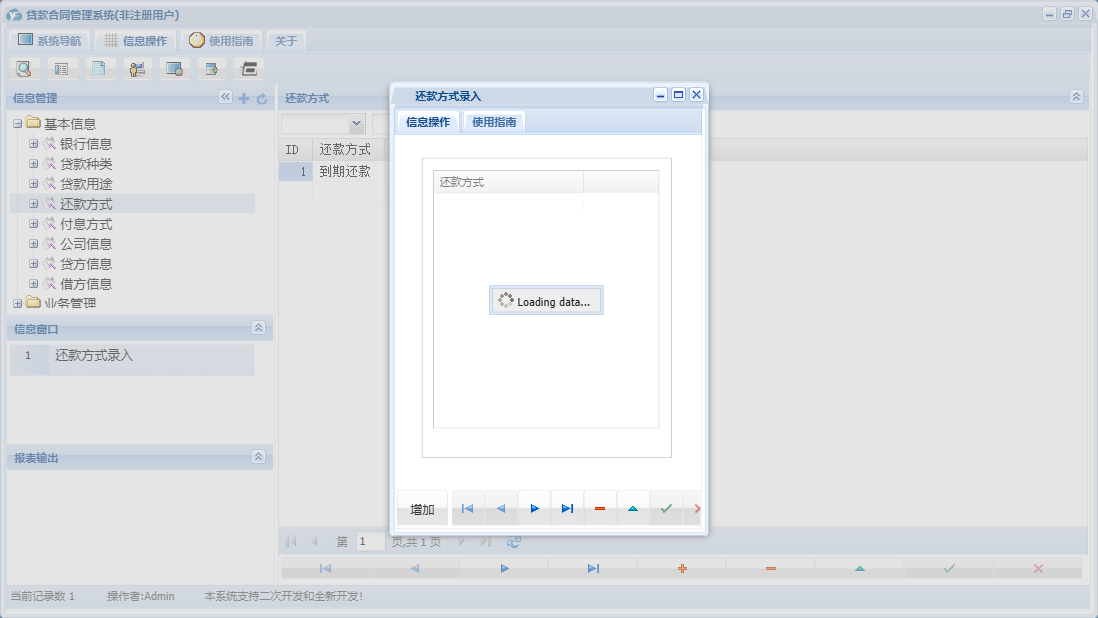The height and width of the screenshot is (618, 1098).
Task: Click the green checkmark save icon in dialog
Action: click(666, 509)
